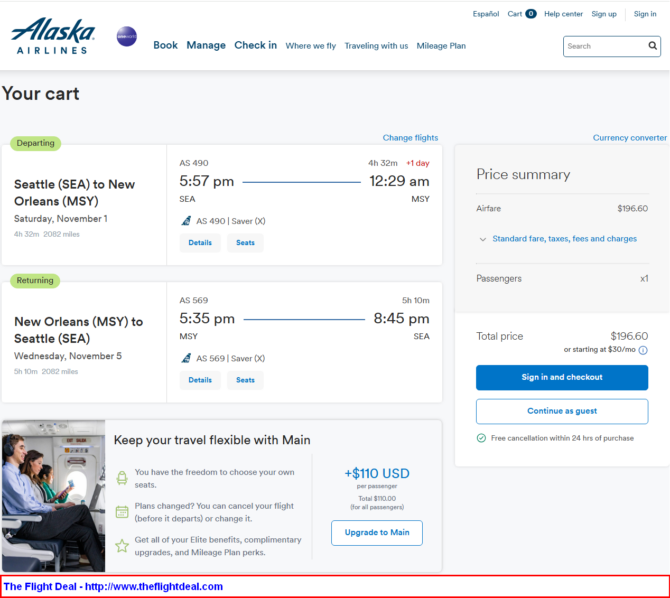This screenshot has width=670, height=598.
Task: Click Wednesday, November 5 date text
Action: [68, 356]
